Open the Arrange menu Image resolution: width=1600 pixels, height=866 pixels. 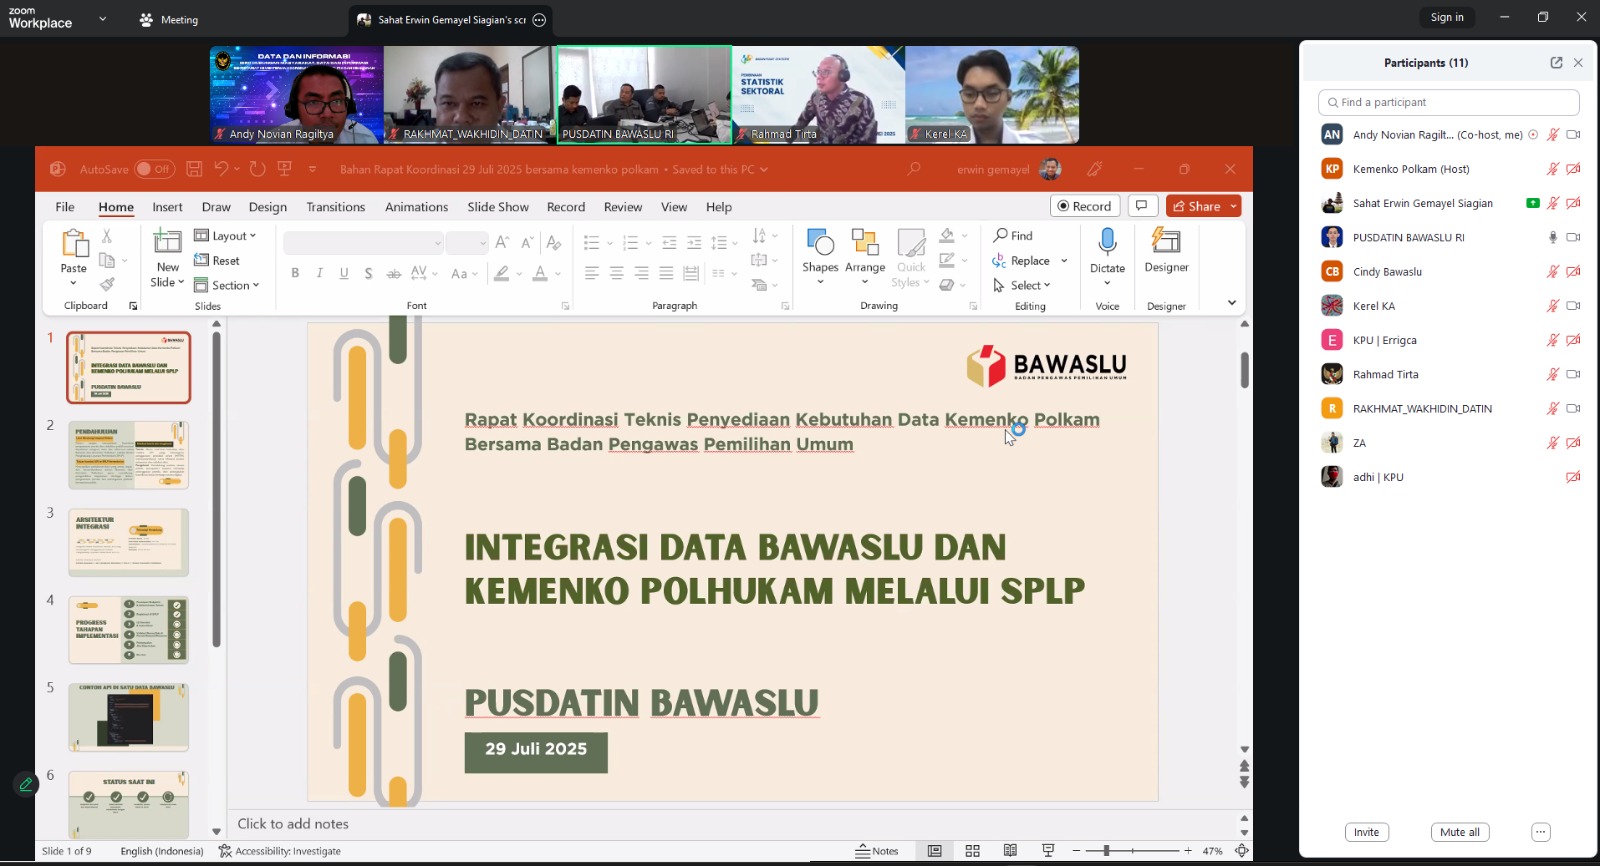[865, 256]
